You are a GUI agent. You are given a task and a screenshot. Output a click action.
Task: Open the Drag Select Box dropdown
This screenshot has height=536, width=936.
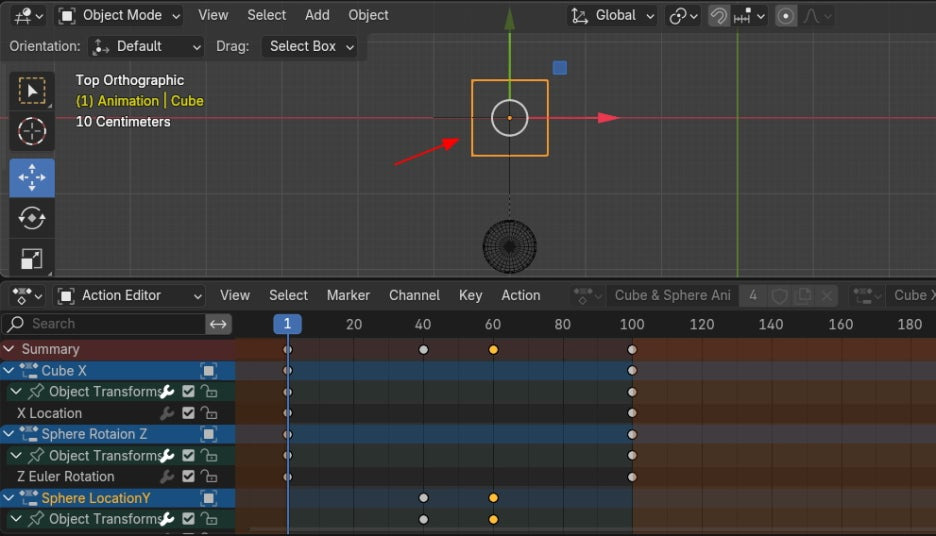[x=309, y=47]
